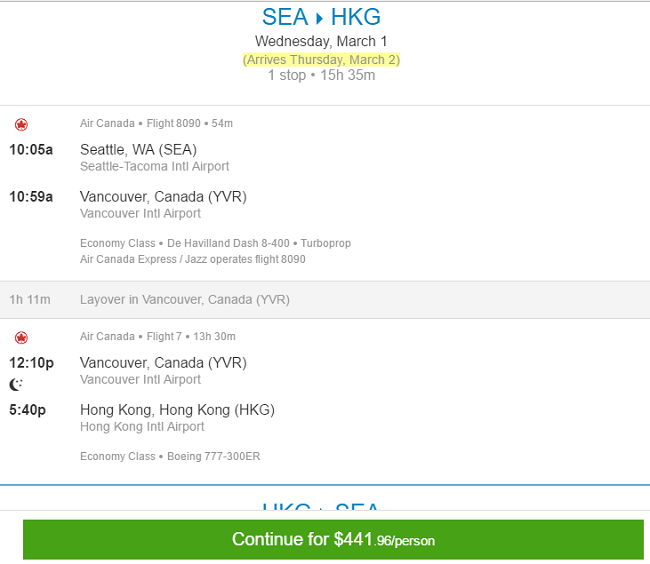The width and height of the screenshot is (650, 564).
Task: Click the Wednesday, March 1 departure date
Action: coord(321,41)
